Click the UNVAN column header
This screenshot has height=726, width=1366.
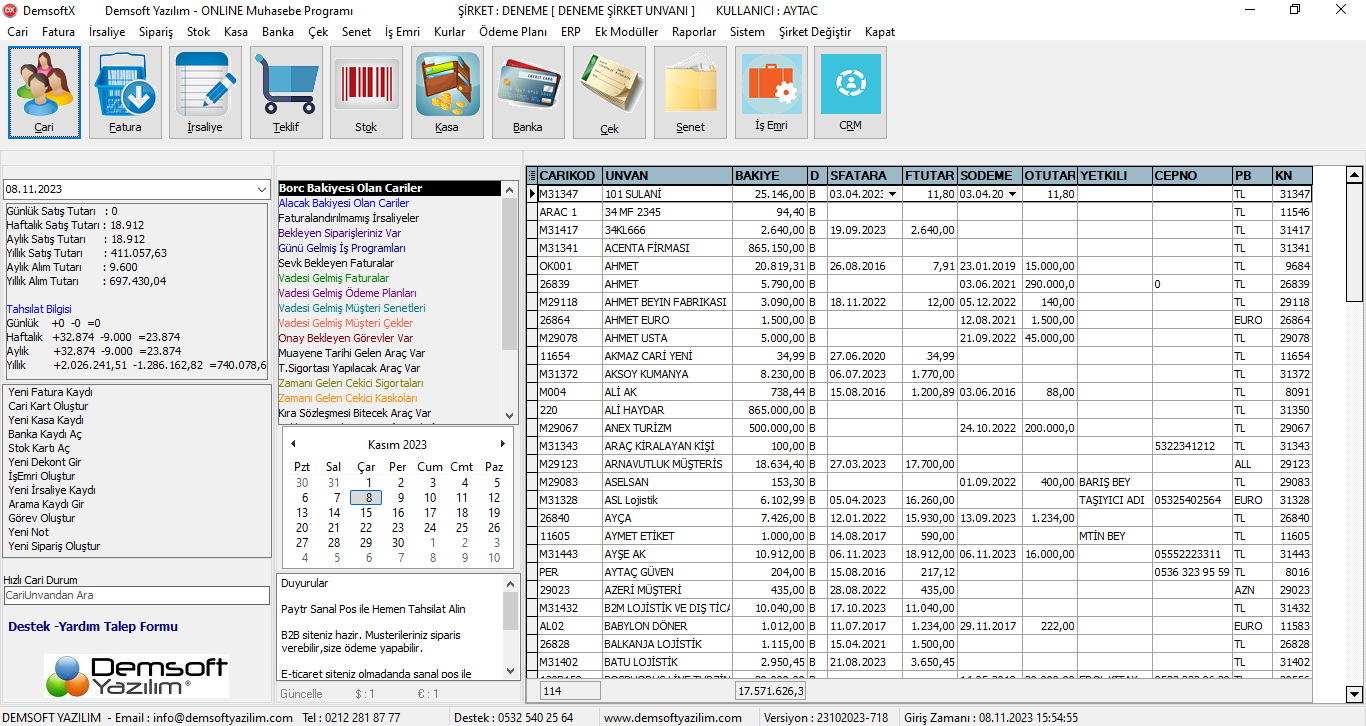(667, 176)
